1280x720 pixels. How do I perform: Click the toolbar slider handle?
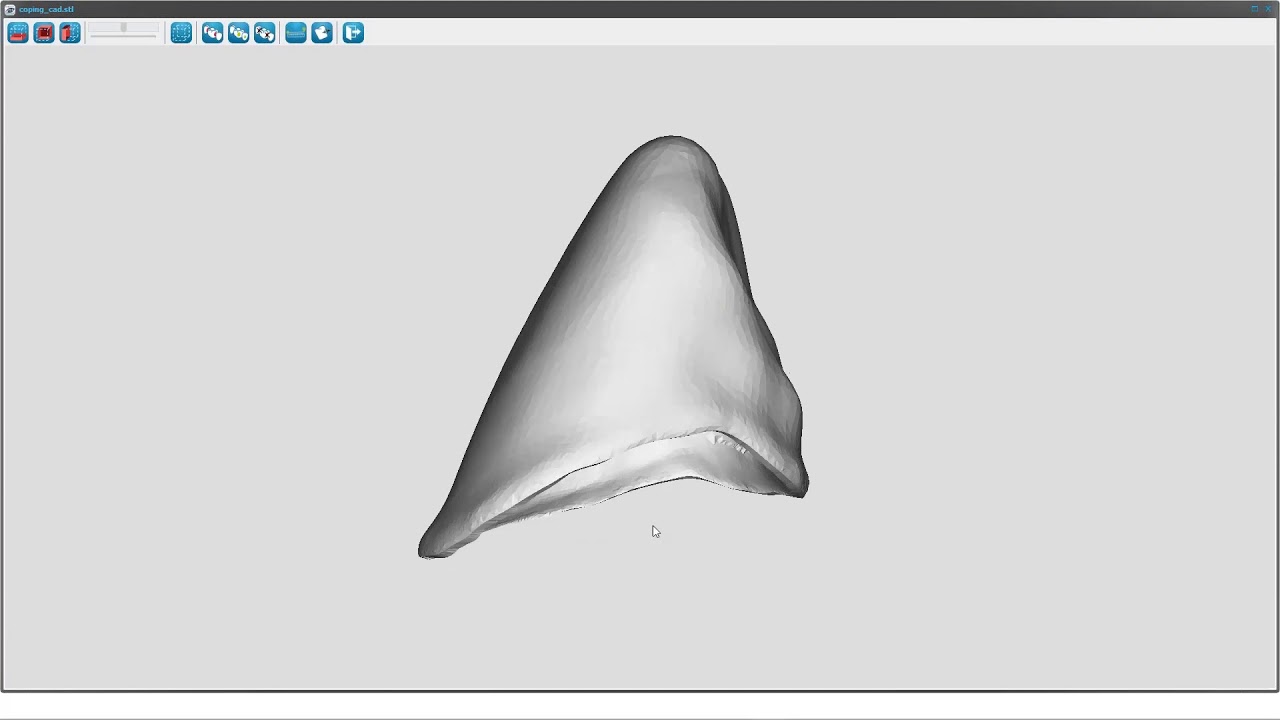[123, 28]
